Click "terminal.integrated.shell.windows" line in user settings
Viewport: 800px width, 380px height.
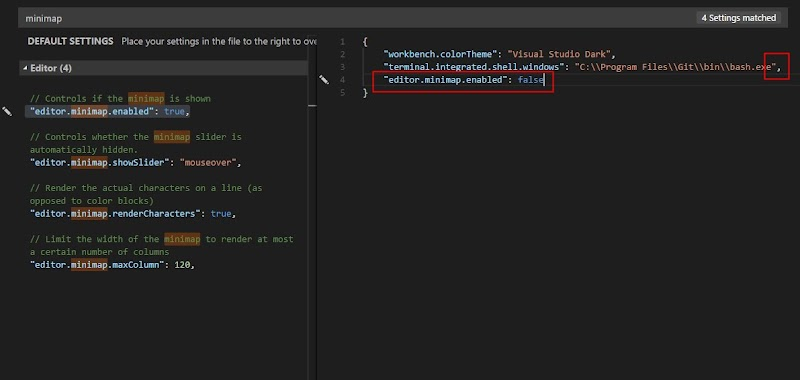tap(582, 67)
